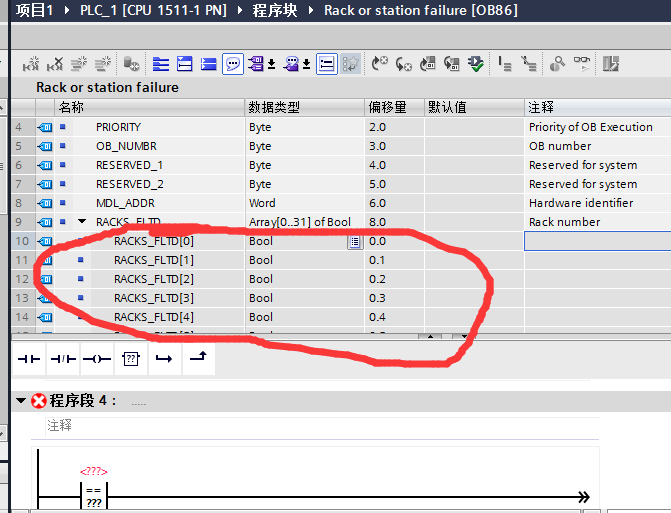Insert an empty box instruction

(131, 359)
